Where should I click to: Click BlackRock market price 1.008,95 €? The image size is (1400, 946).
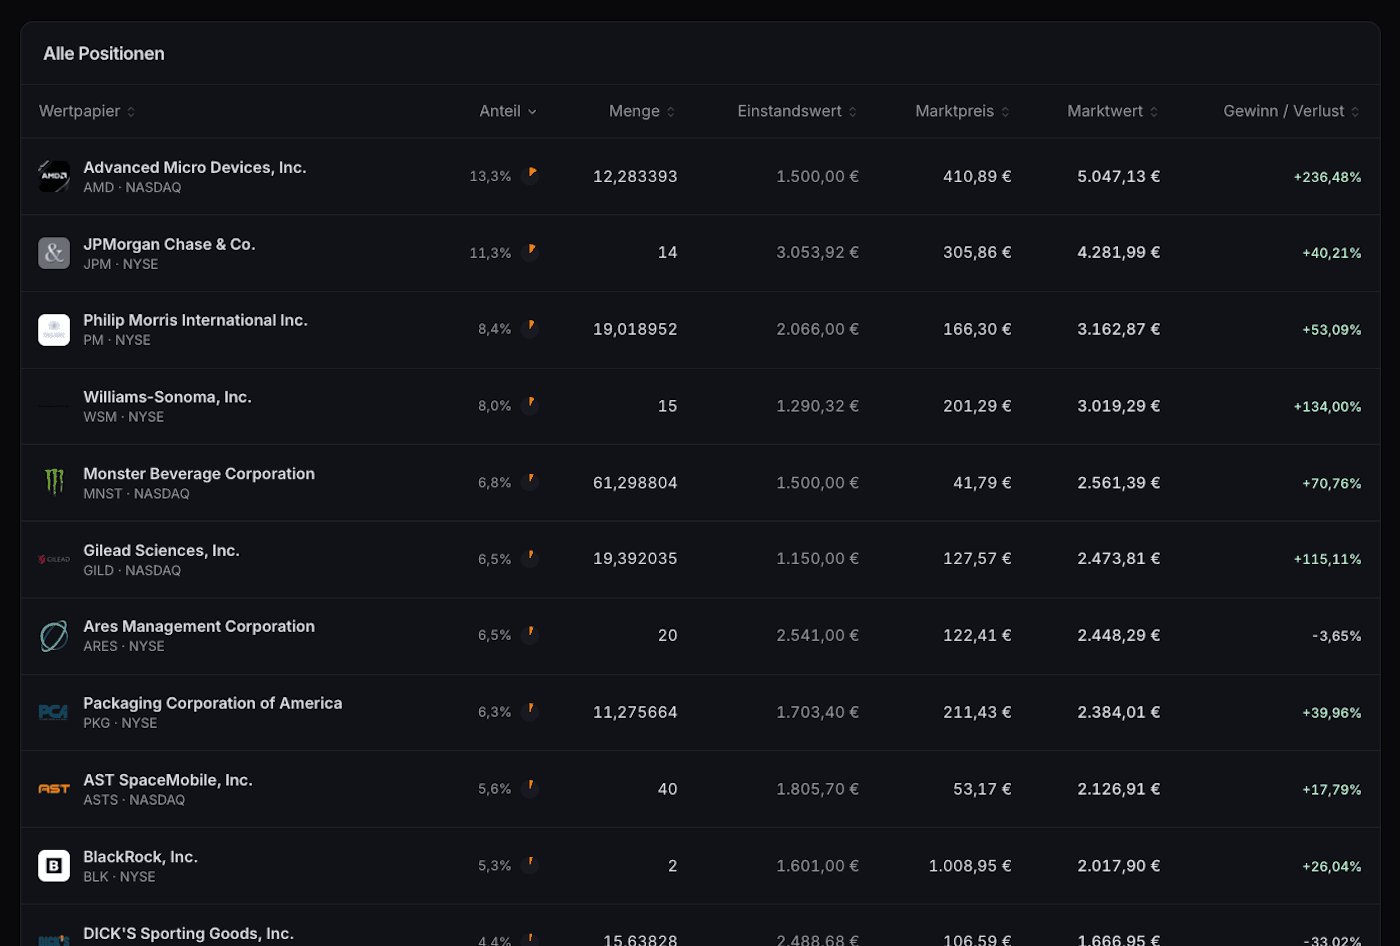[970, 866]
